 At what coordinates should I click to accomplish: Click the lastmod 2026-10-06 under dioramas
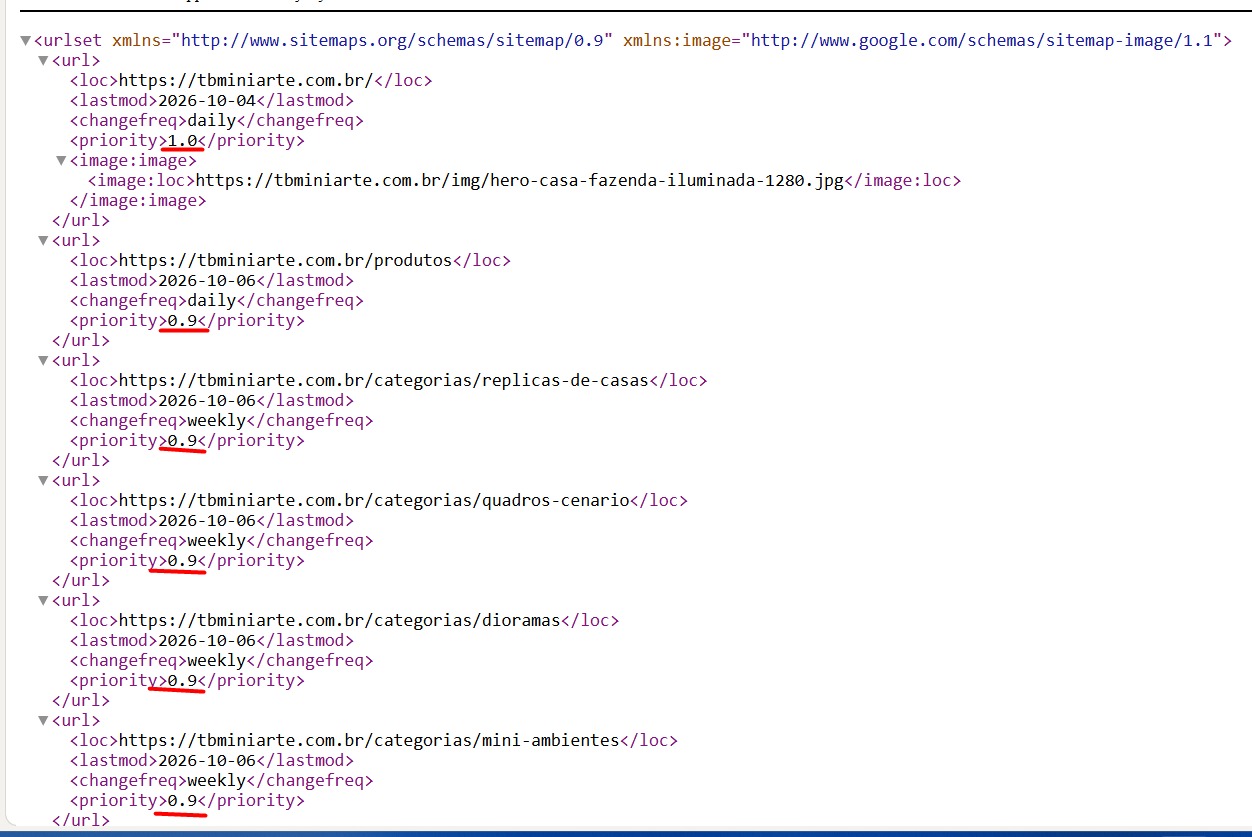207,640
